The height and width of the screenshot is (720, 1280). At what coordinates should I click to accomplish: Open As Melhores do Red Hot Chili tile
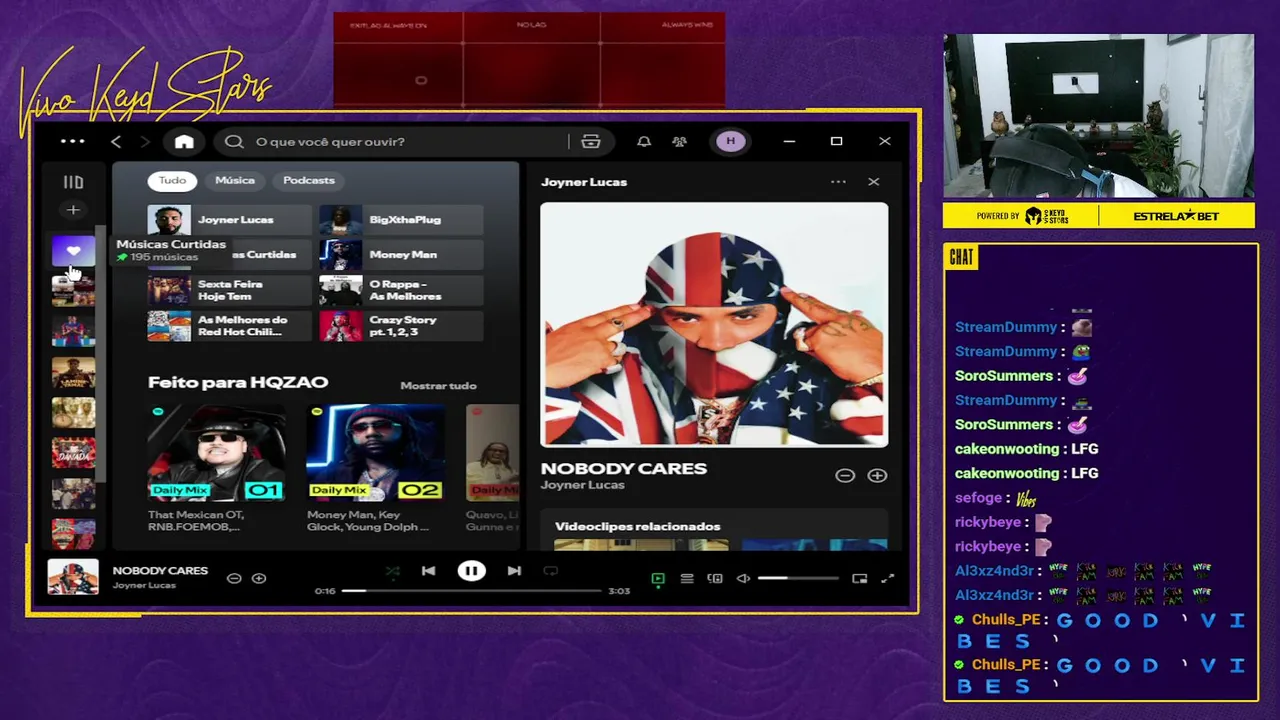pyautogui.click(x=229, y=326)
